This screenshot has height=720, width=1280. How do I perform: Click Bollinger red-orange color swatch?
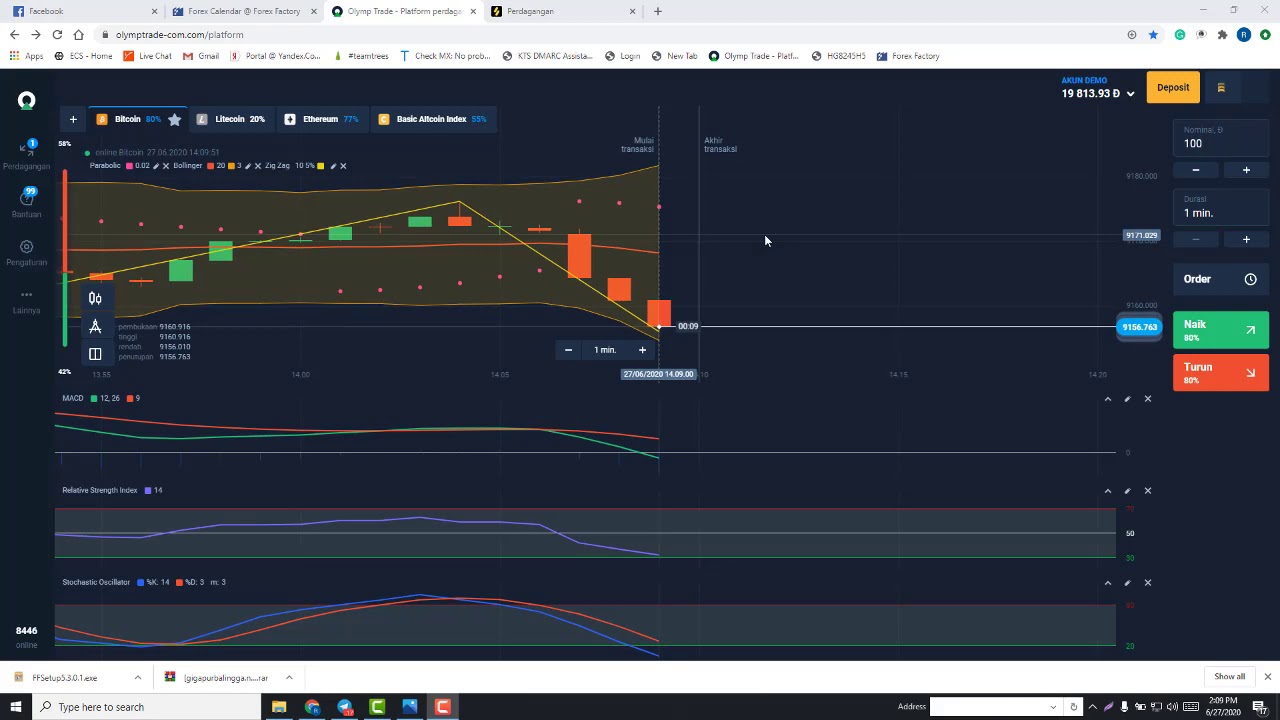click(x=211, y=166)
